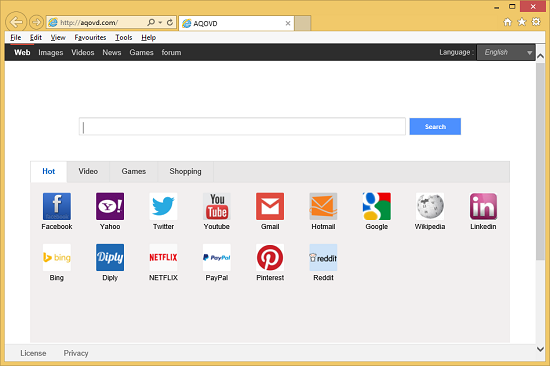Open the Edit menu
Image resolution: width=550 pixels, height=366 pixels.
[36, 38]
